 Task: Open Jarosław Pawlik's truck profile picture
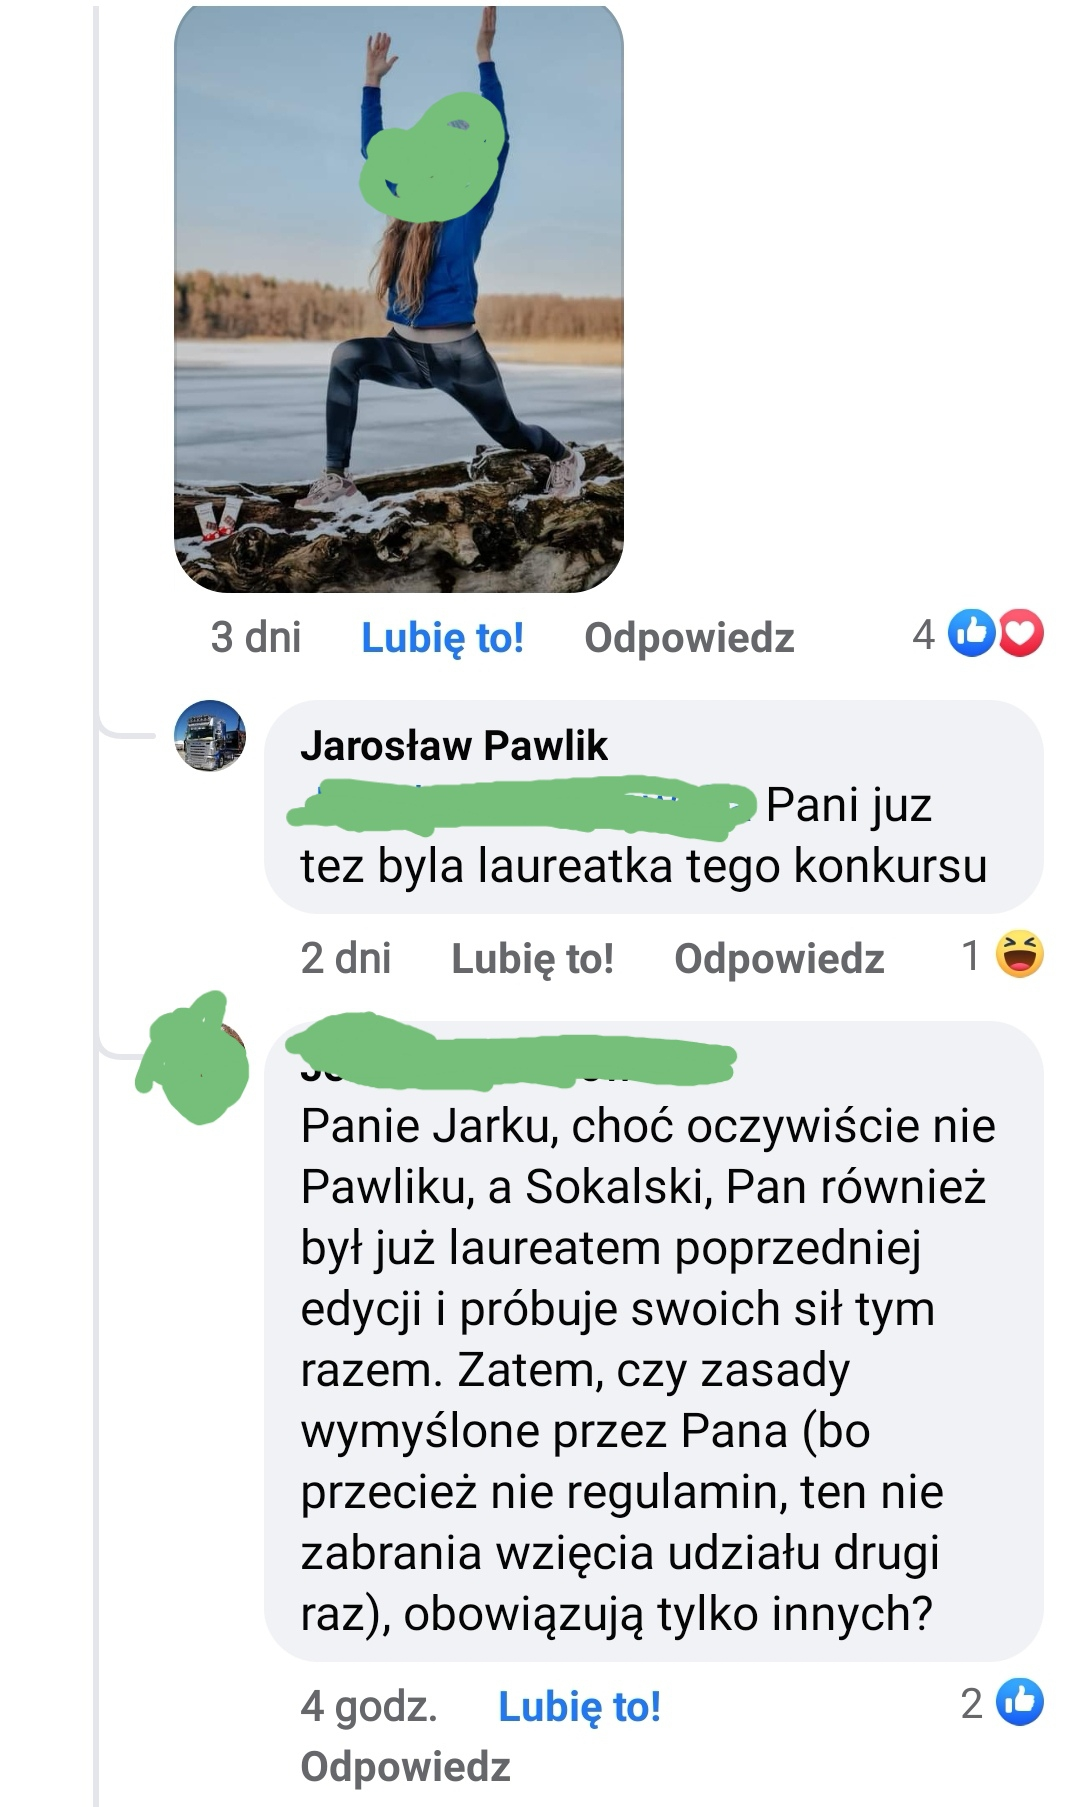(x=210, y=735)
